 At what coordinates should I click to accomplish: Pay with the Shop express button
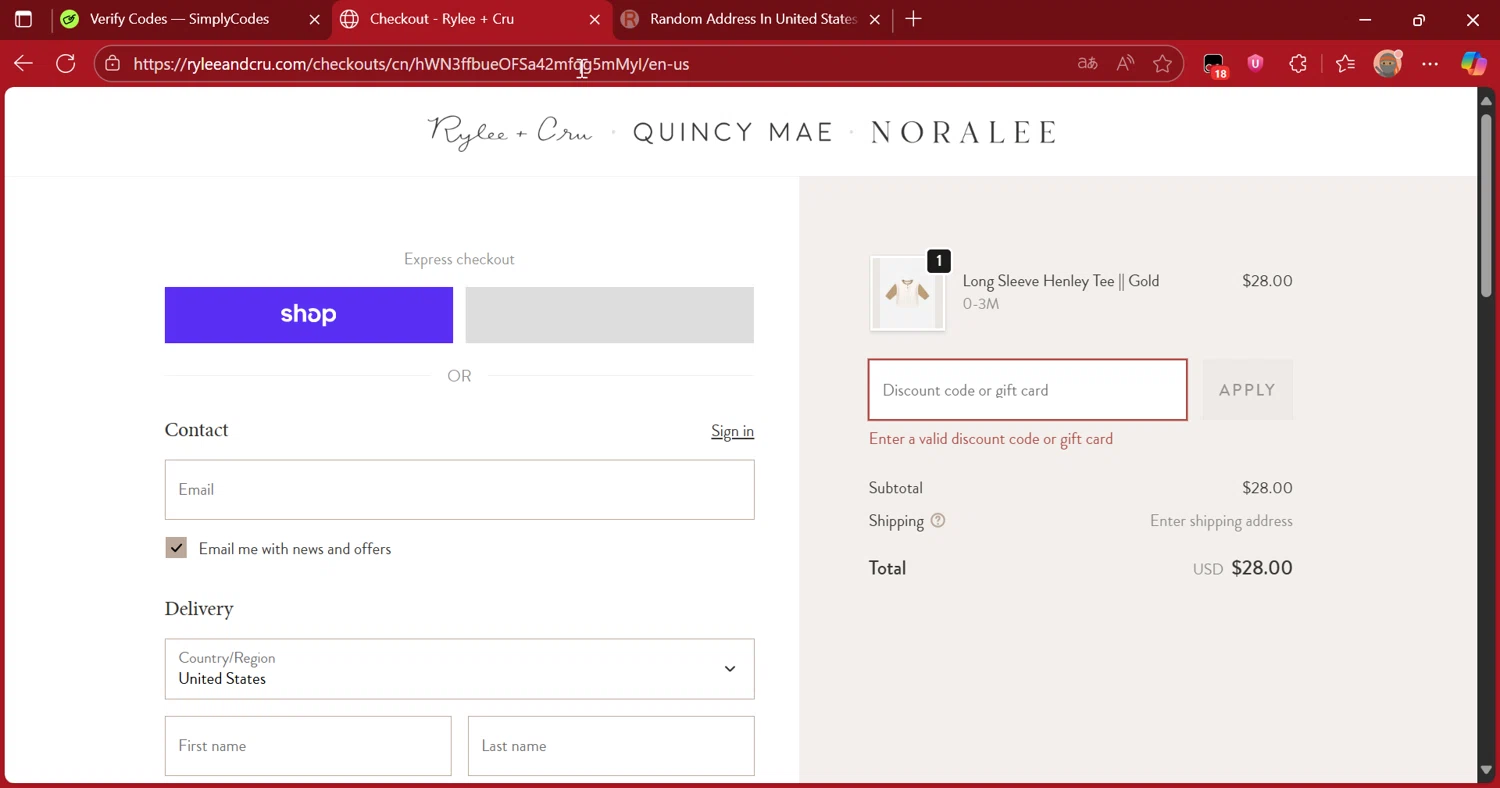pos(309,315)
